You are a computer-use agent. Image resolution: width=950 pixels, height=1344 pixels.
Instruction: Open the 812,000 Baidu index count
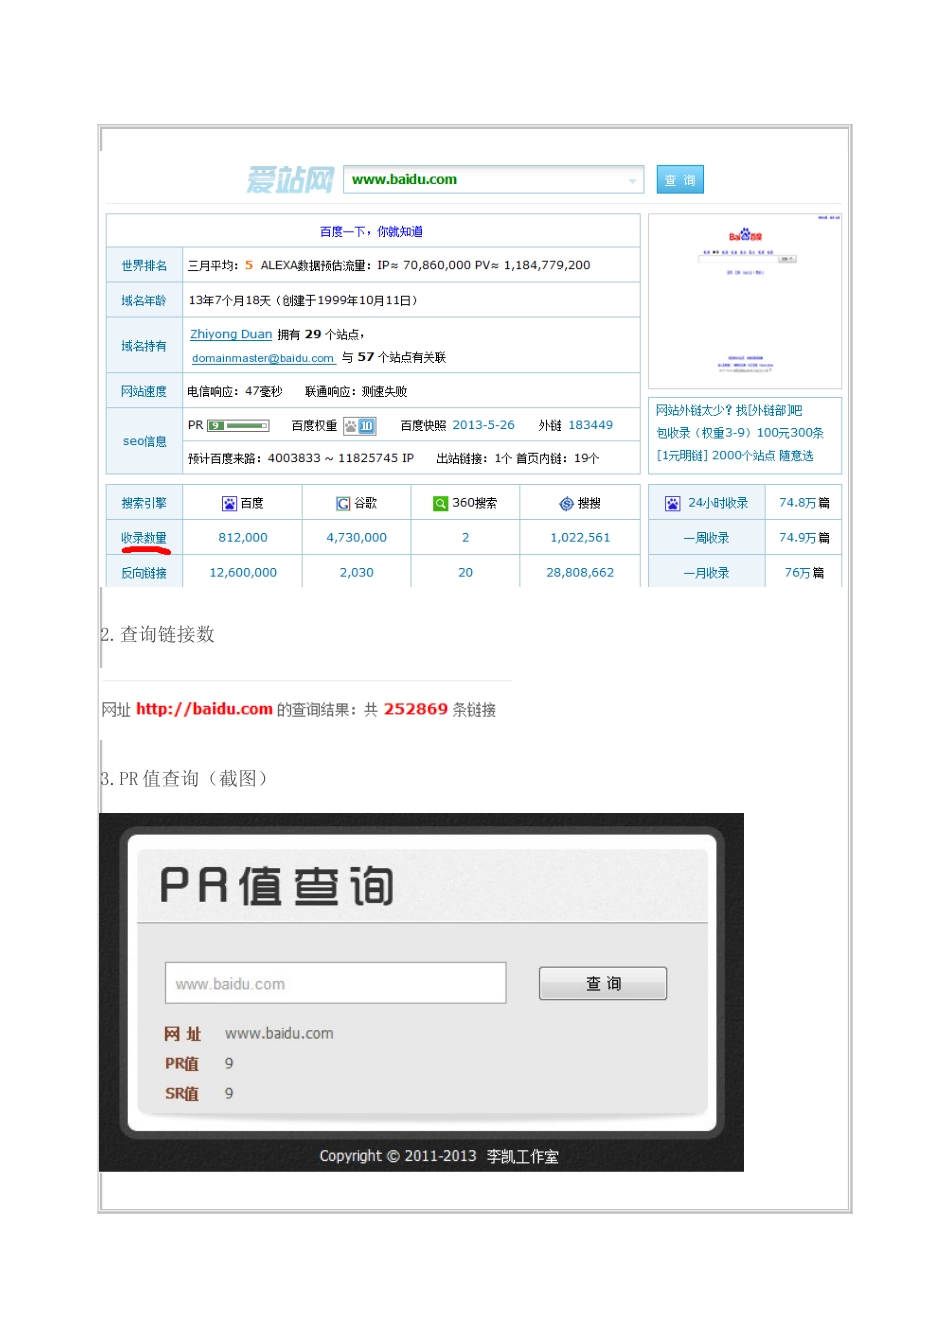pos(243,537)
